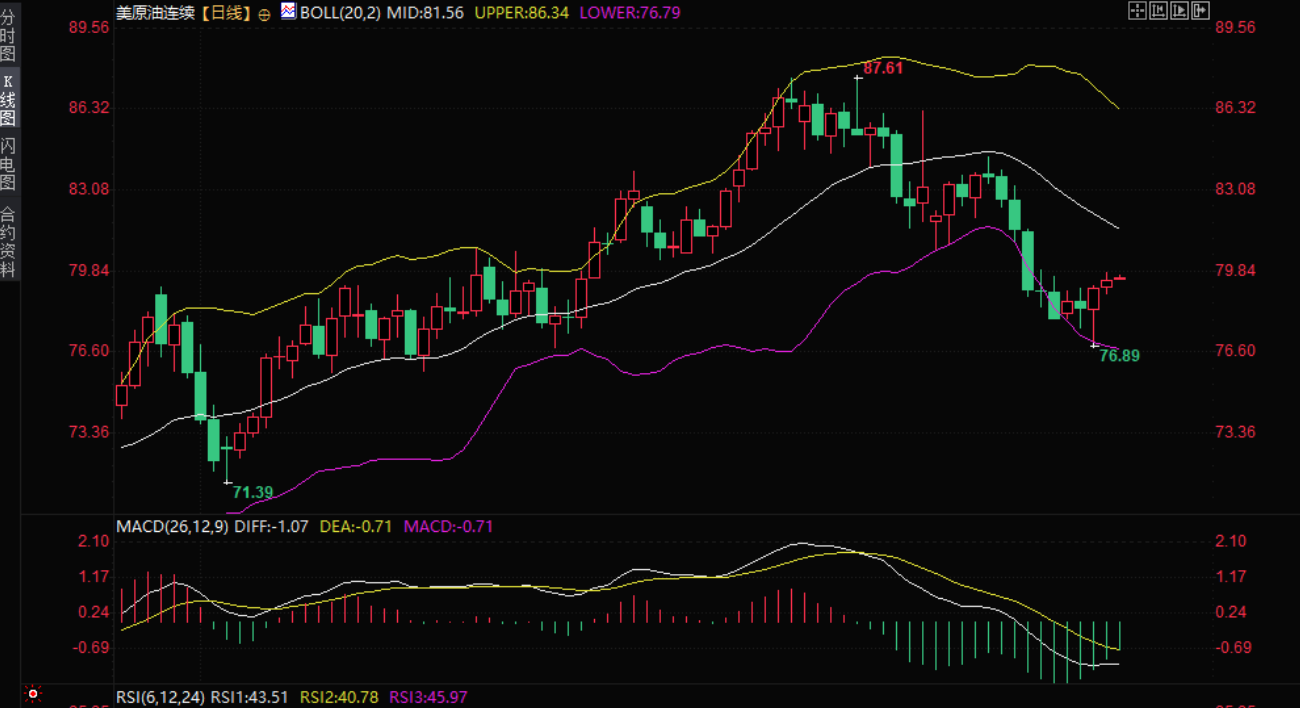Click the right axis 86.32 price label
This screenshot has height=708, width=1300.
(1234, 108)
